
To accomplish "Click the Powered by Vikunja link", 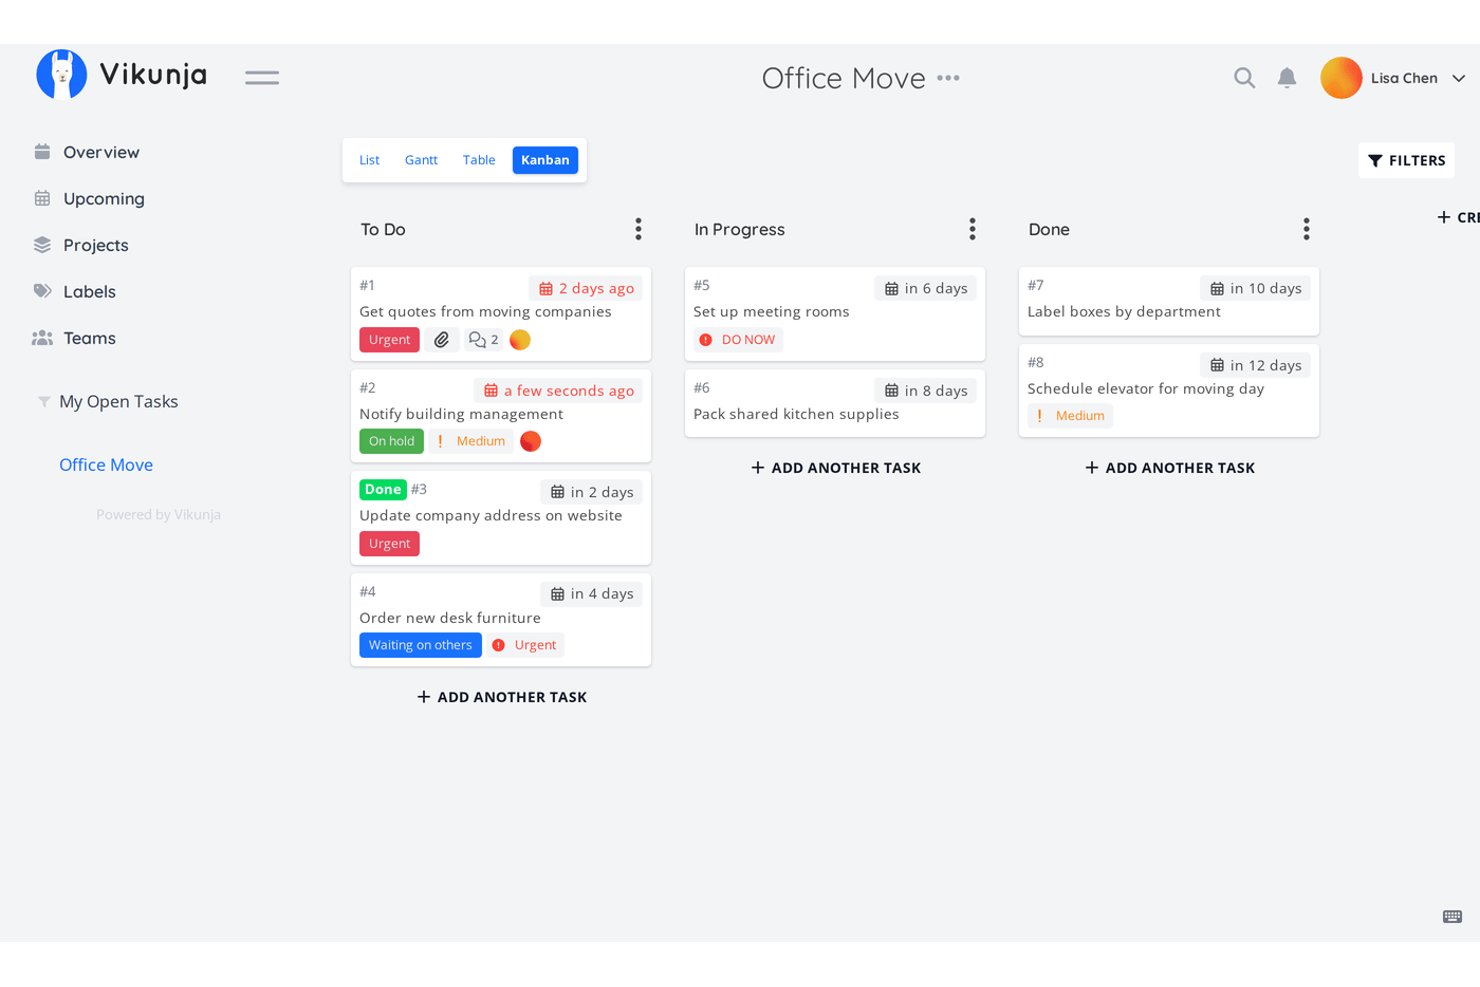I will pyautogui.click(x=158, y=515).
